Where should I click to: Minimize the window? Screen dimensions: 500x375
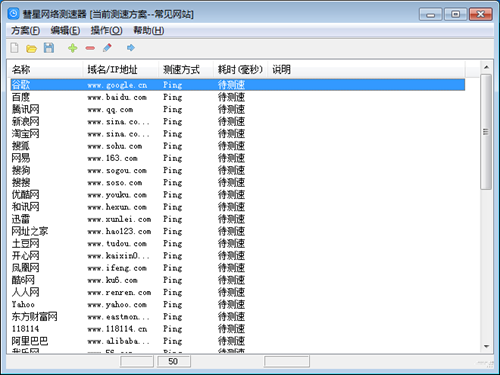tap(430, 14)
